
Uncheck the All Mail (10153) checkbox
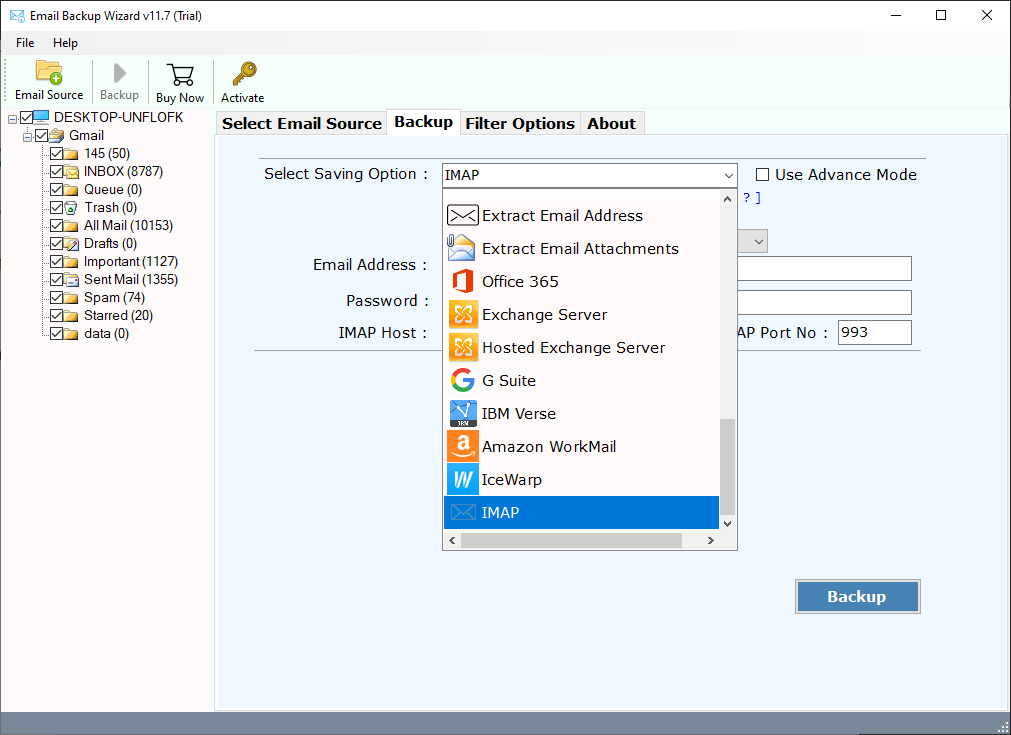[57, 226]
